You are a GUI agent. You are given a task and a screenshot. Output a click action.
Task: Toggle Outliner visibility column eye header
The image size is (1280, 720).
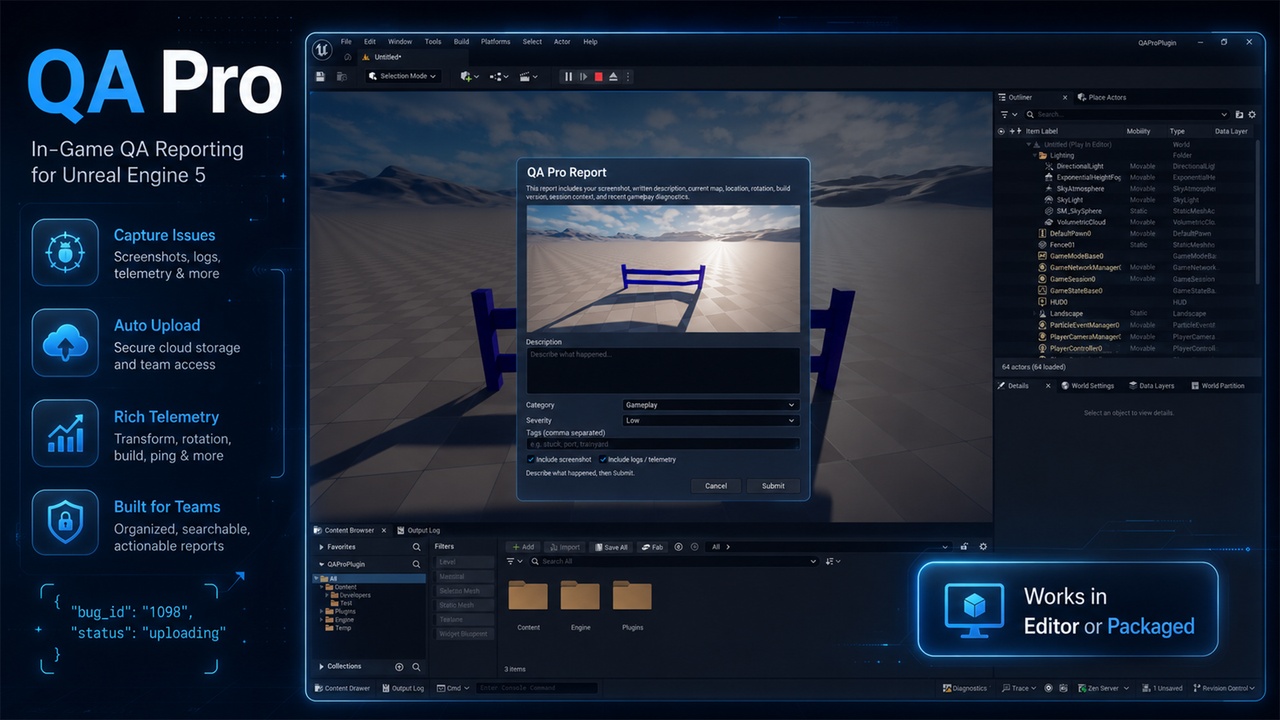tap(1001, 131)
